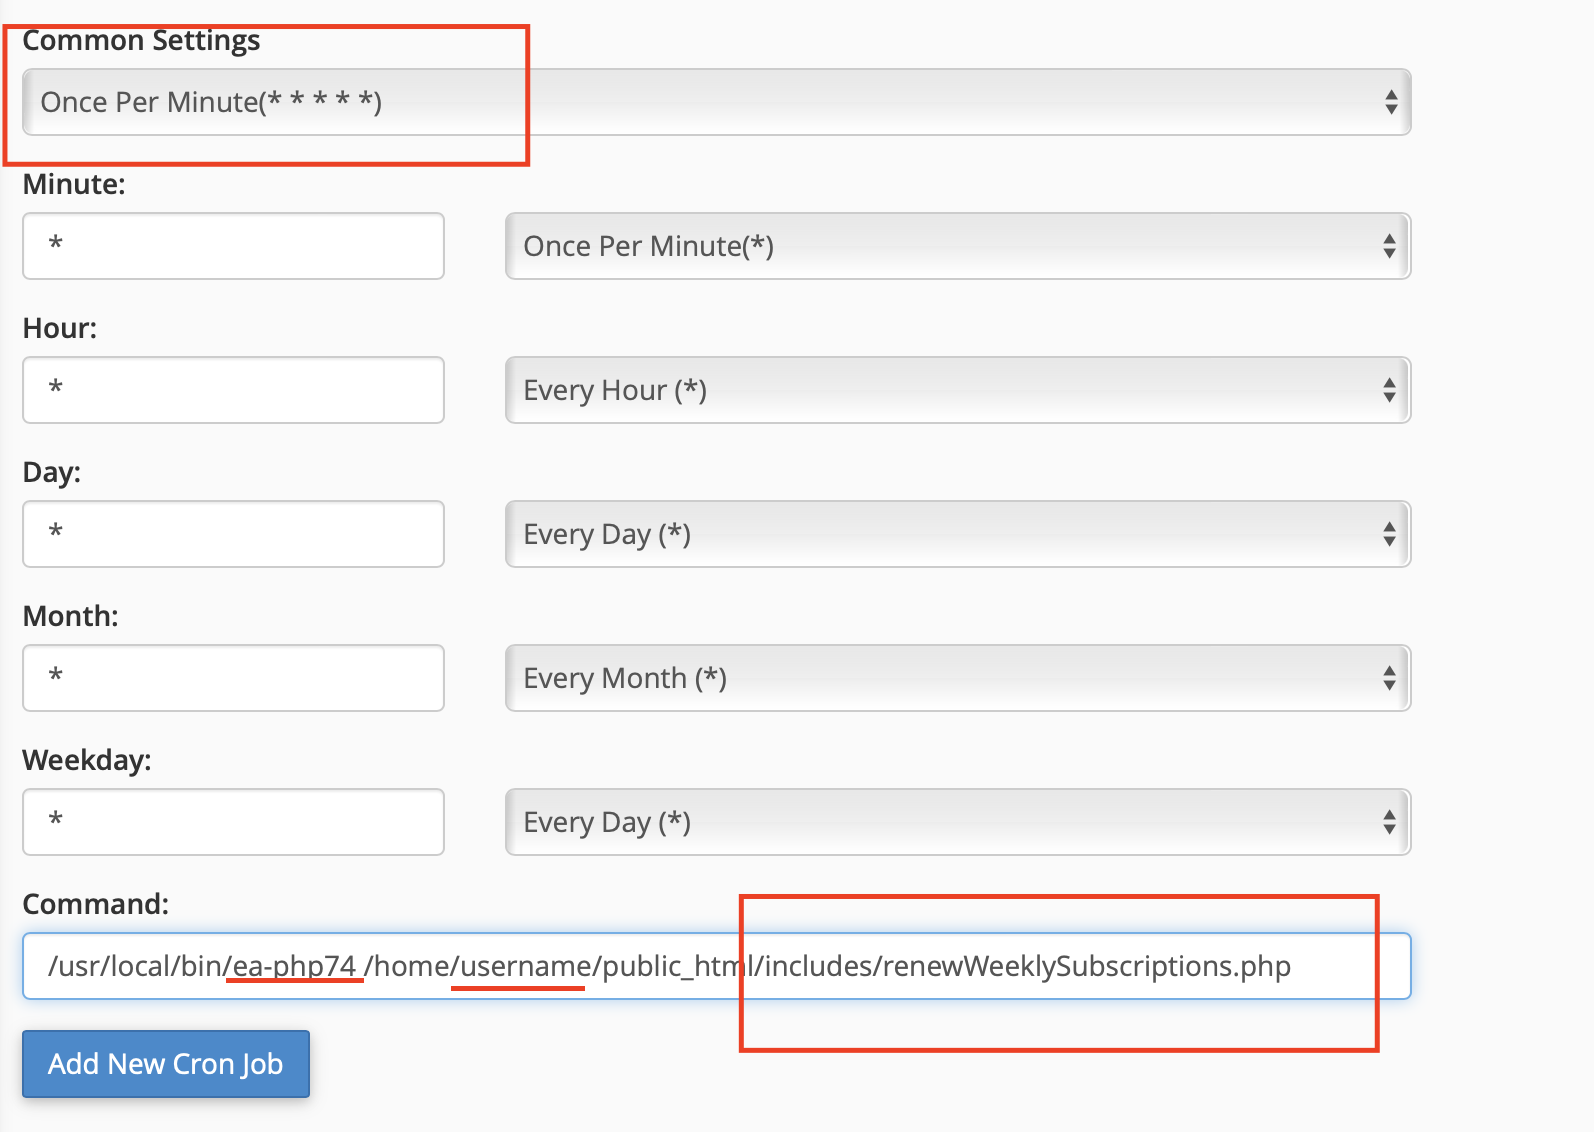
Task: Click the arrows icon on the Day row dropdown
Action: coord(1388,534)
